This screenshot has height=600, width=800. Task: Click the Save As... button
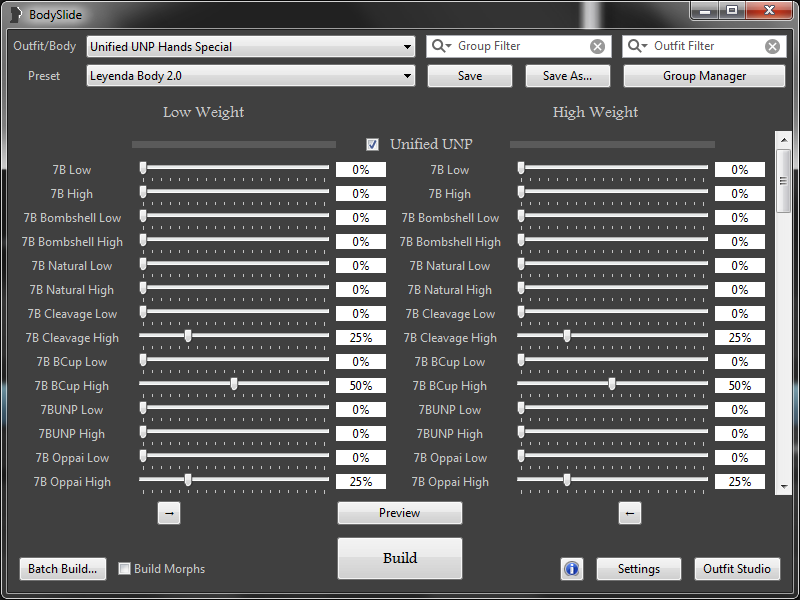tap(567, 76)
